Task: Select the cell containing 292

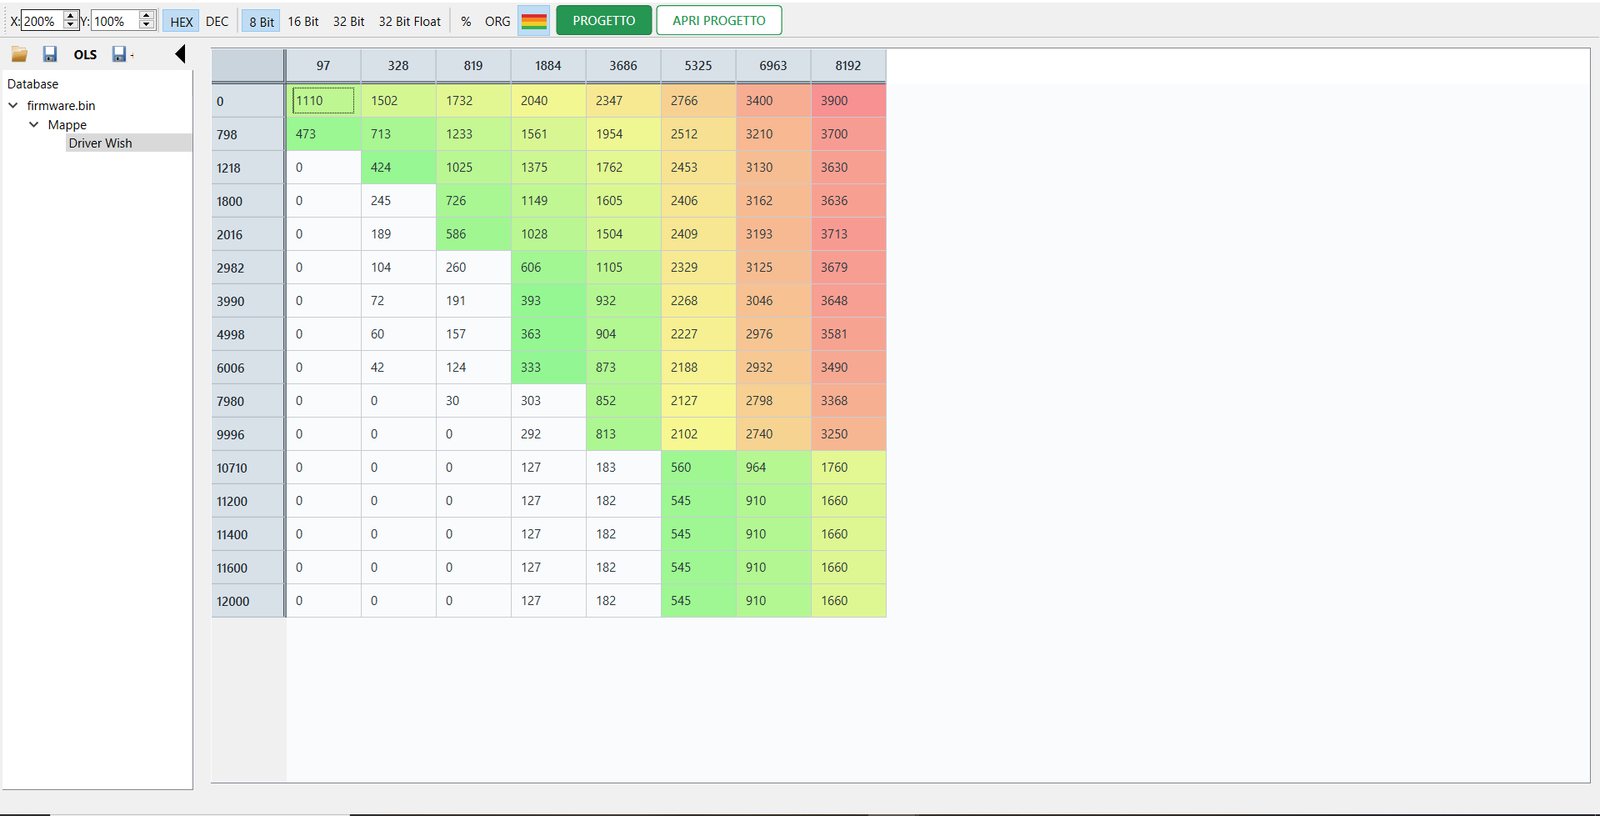Action: point(548,434)
